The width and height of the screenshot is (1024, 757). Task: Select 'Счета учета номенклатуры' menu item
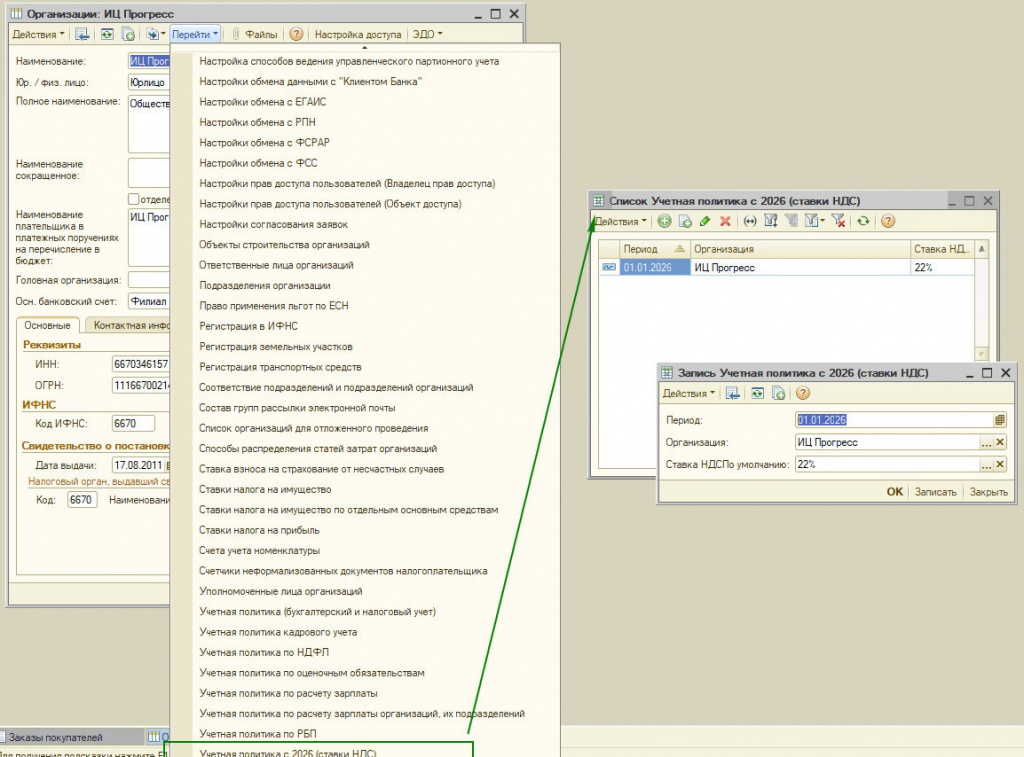pos(259,551)
